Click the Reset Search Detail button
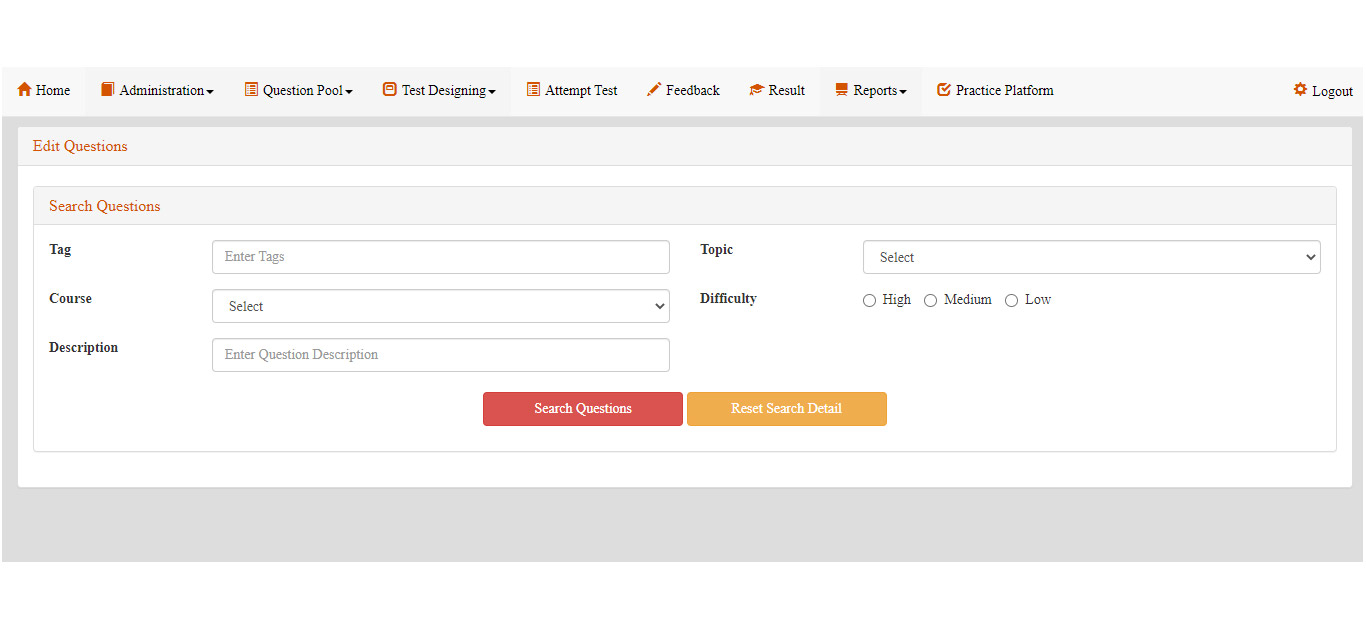 click(x=786, y=409)
